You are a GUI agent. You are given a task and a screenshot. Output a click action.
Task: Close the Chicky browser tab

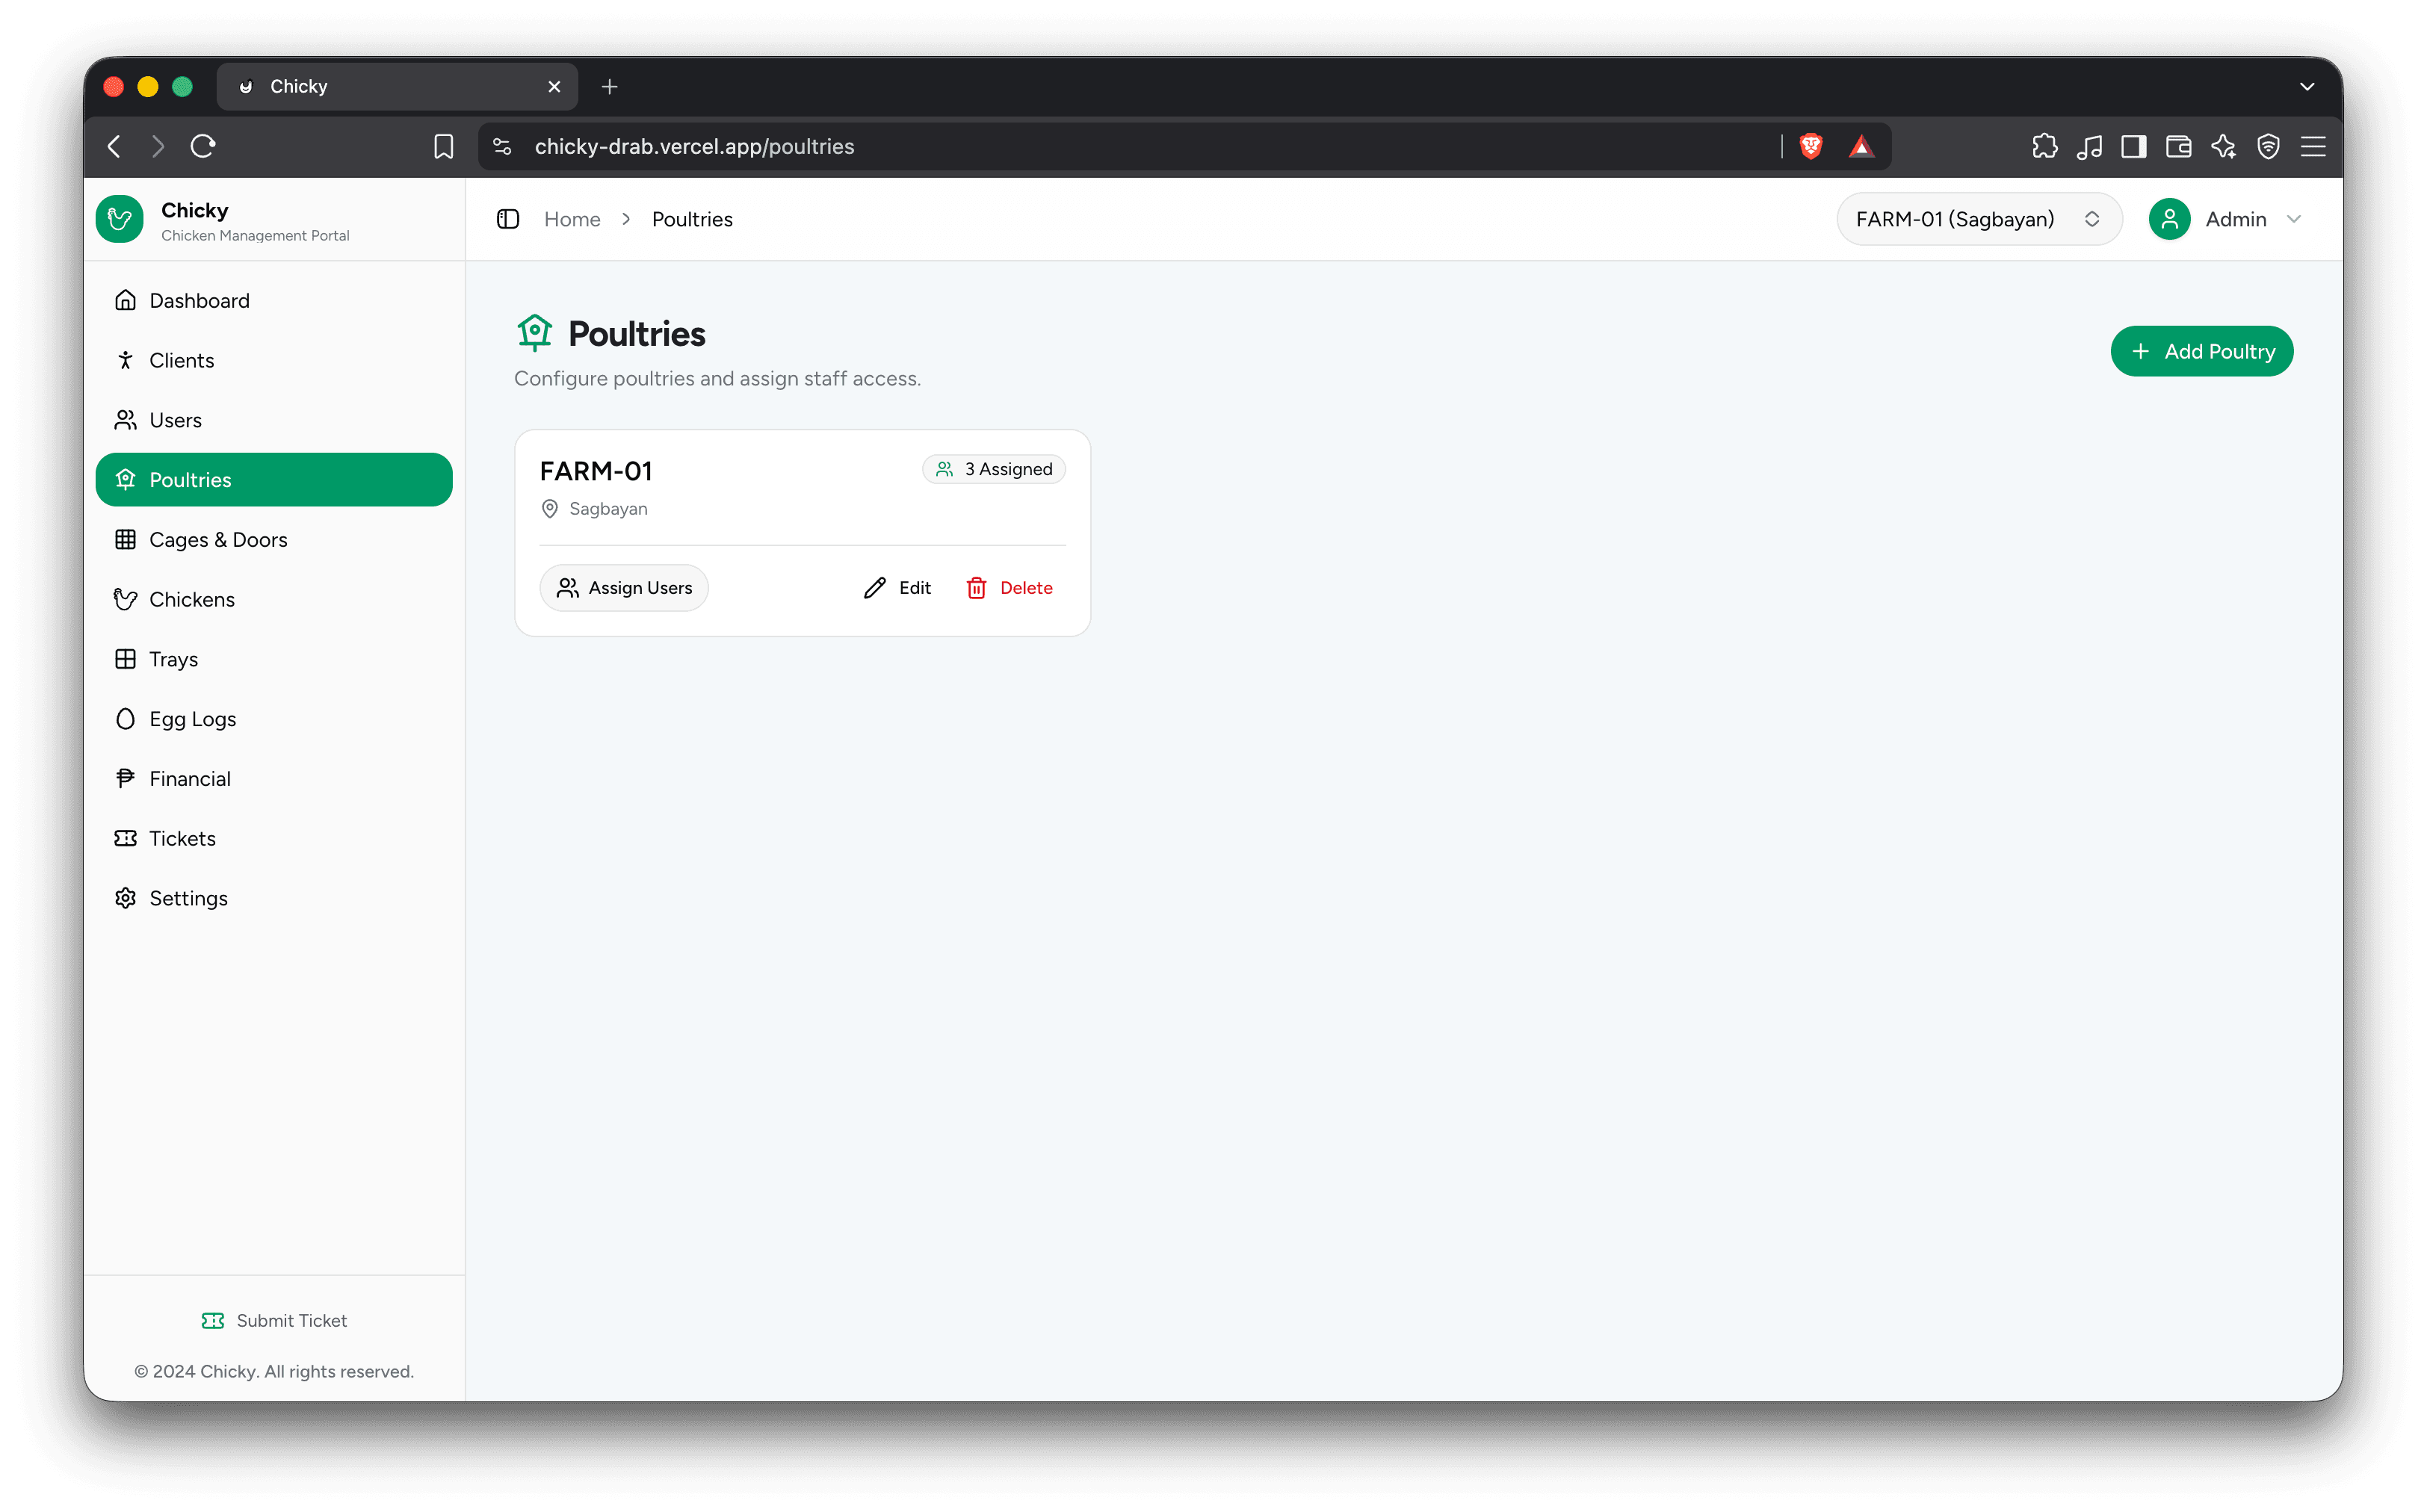[x=554, y=87]
